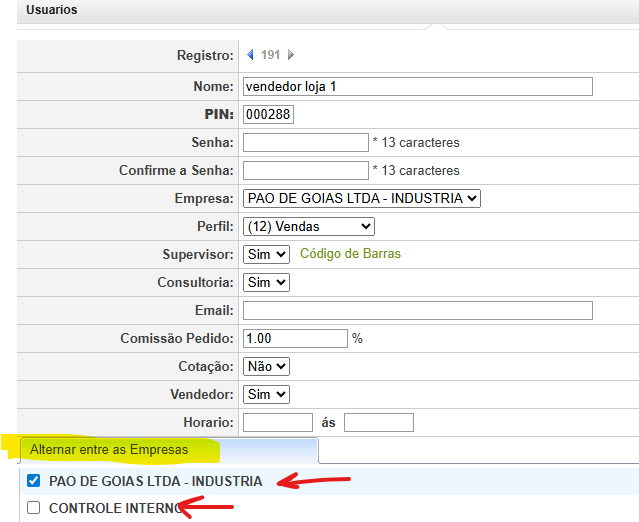Open the Consultoria dropdown
Image resolution: width=639 pixels, height=522 pixels.
tap(266, 282)
